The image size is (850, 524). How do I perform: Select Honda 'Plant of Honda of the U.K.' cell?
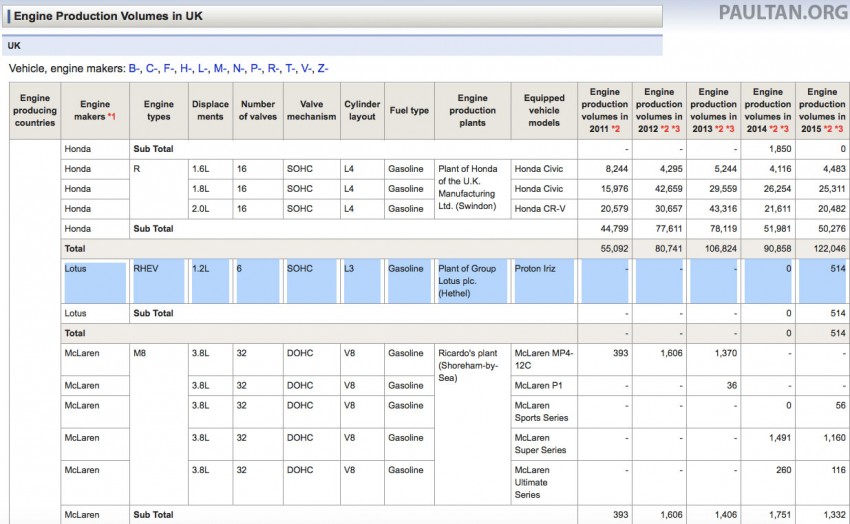[x=473, y=189]
